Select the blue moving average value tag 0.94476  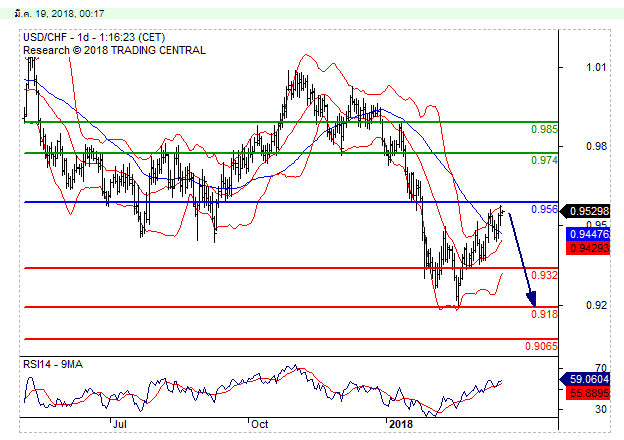pos(588,234)
